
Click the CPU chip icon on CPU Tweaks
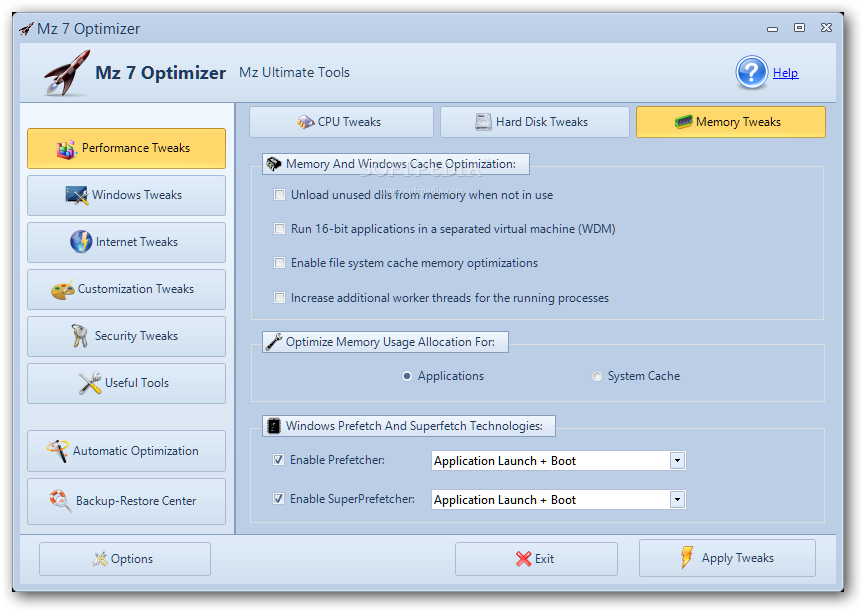pyautogui.click(x=306, y=122)
